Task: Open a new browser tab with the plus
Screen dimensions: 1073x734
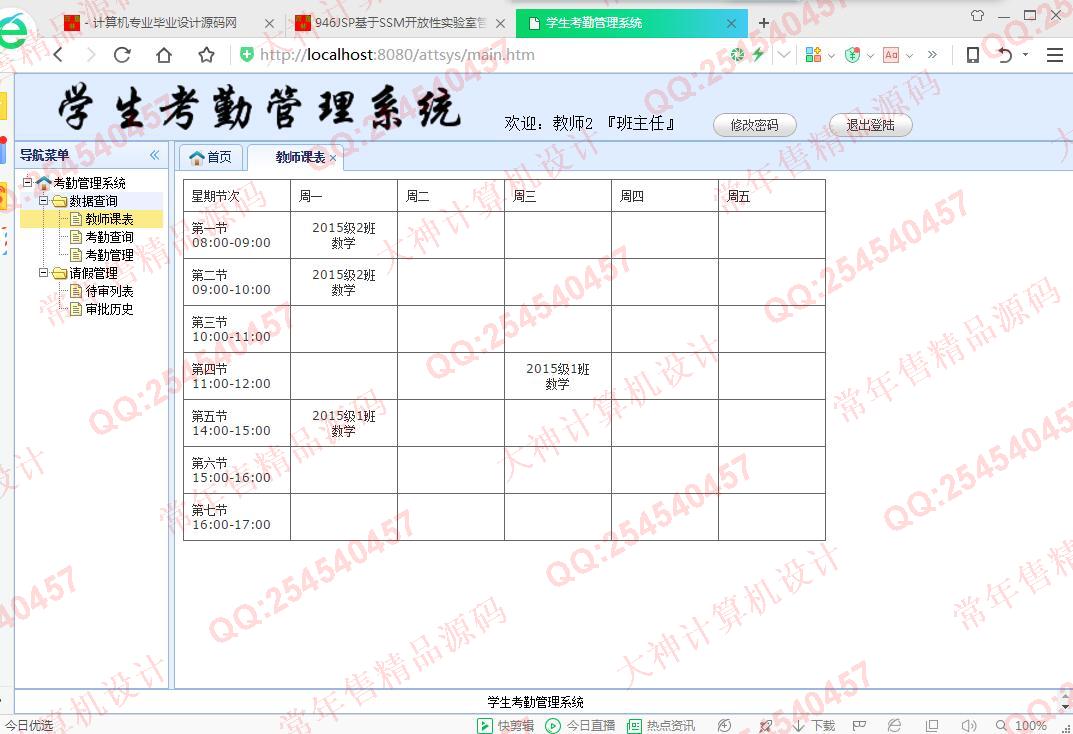Action: pos(764,23)
